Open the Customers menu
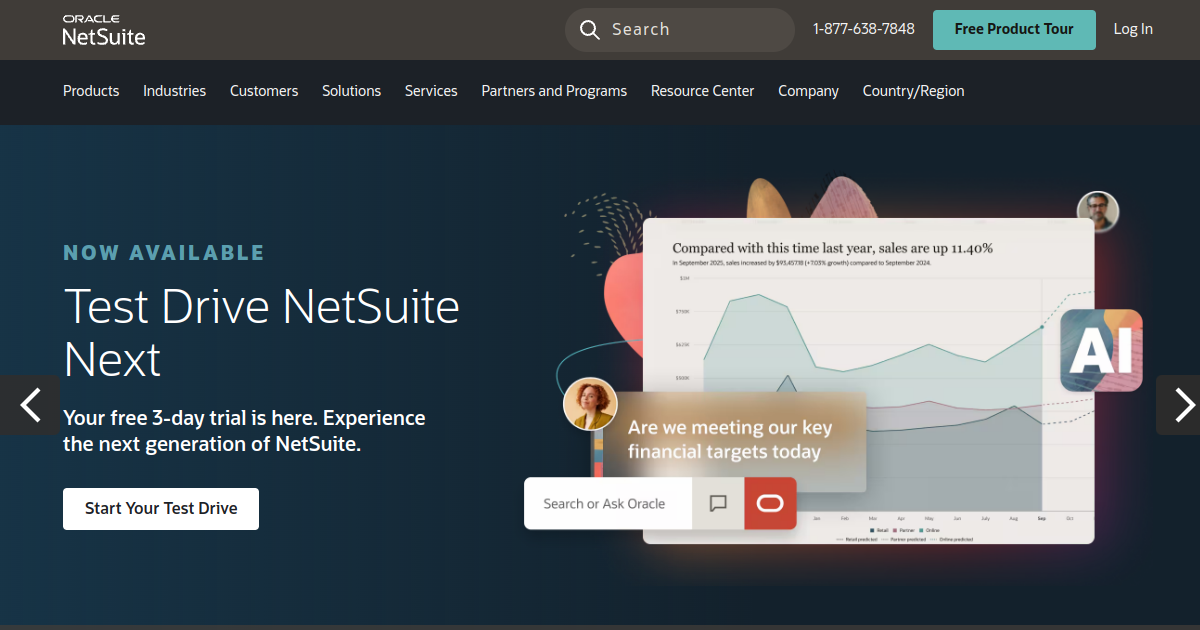 pyautogui.click(x=264, y=91)
